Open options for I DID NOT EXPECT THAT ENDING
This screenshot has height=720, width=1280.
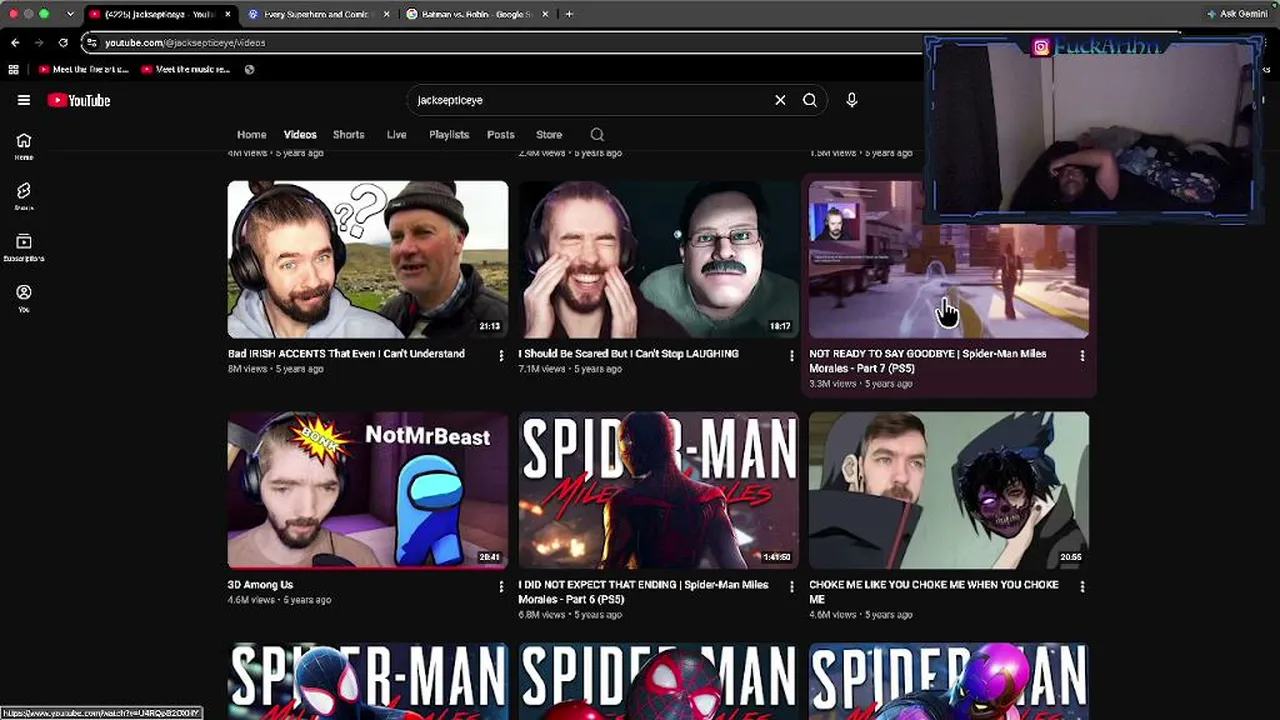[792, 587]
